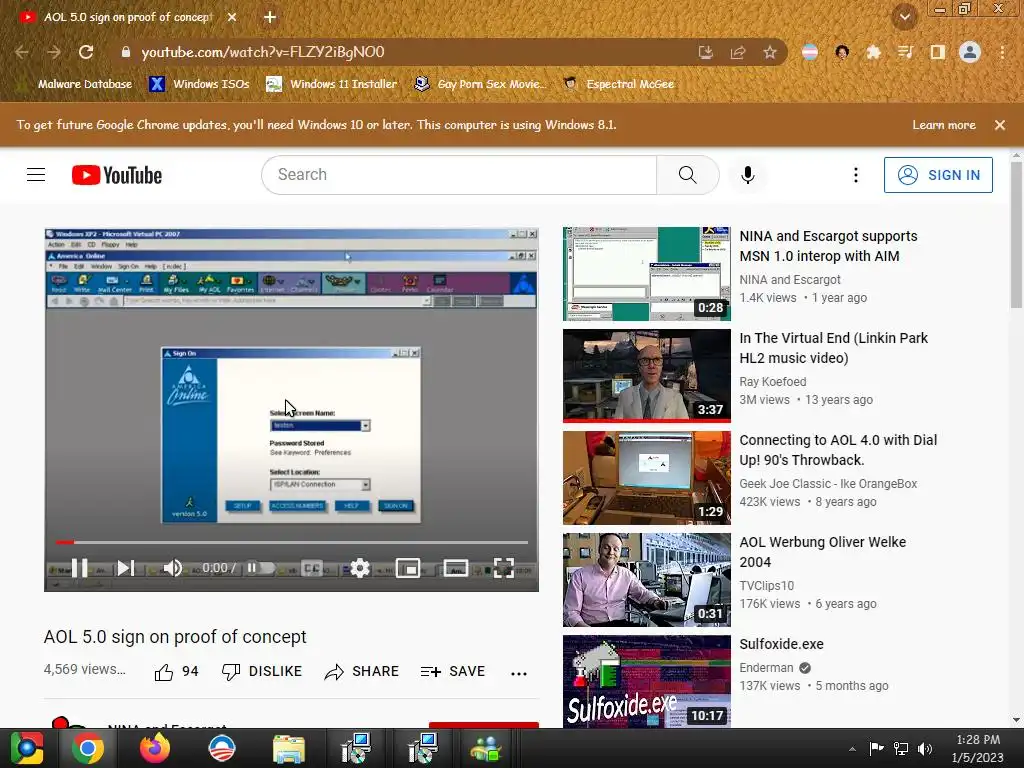
Task: Open AOL Werbung Oliver Welke 2004 video
Action: click(822, 552)
